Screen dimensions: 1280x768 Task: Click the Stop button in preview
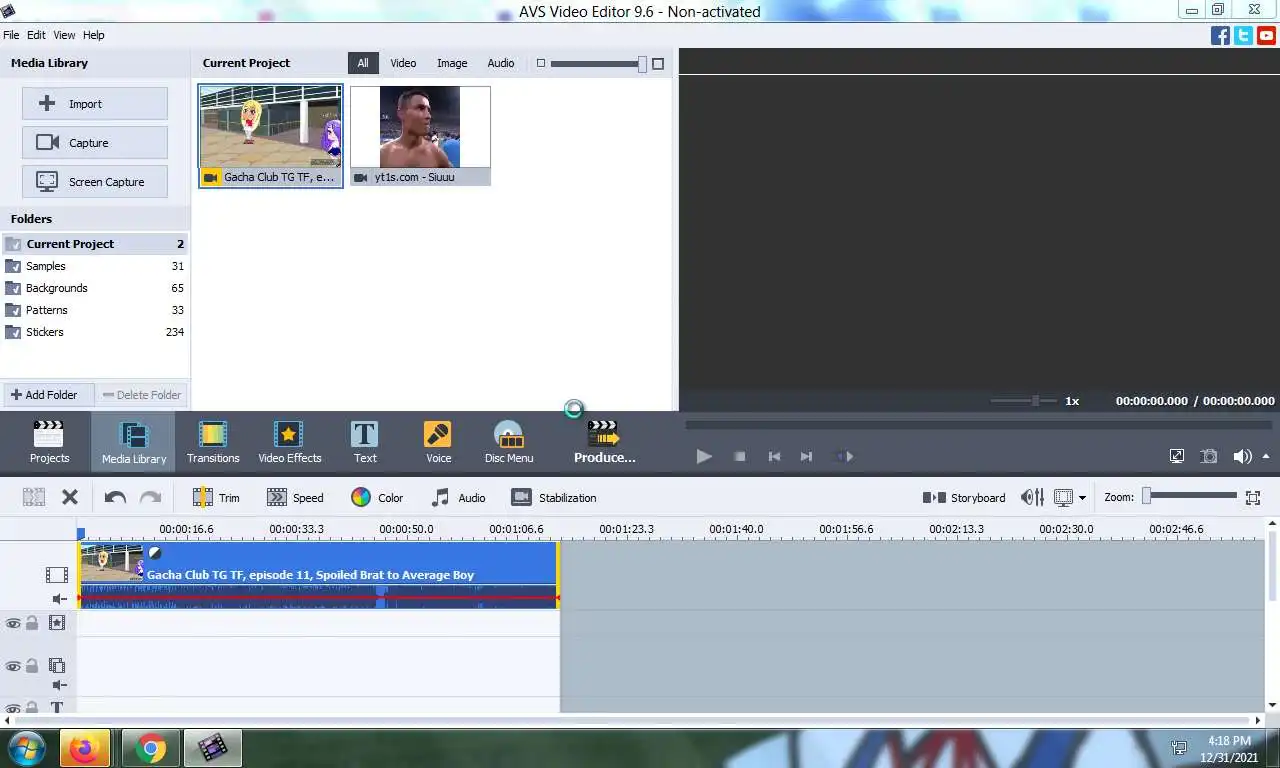click(740, 456)
